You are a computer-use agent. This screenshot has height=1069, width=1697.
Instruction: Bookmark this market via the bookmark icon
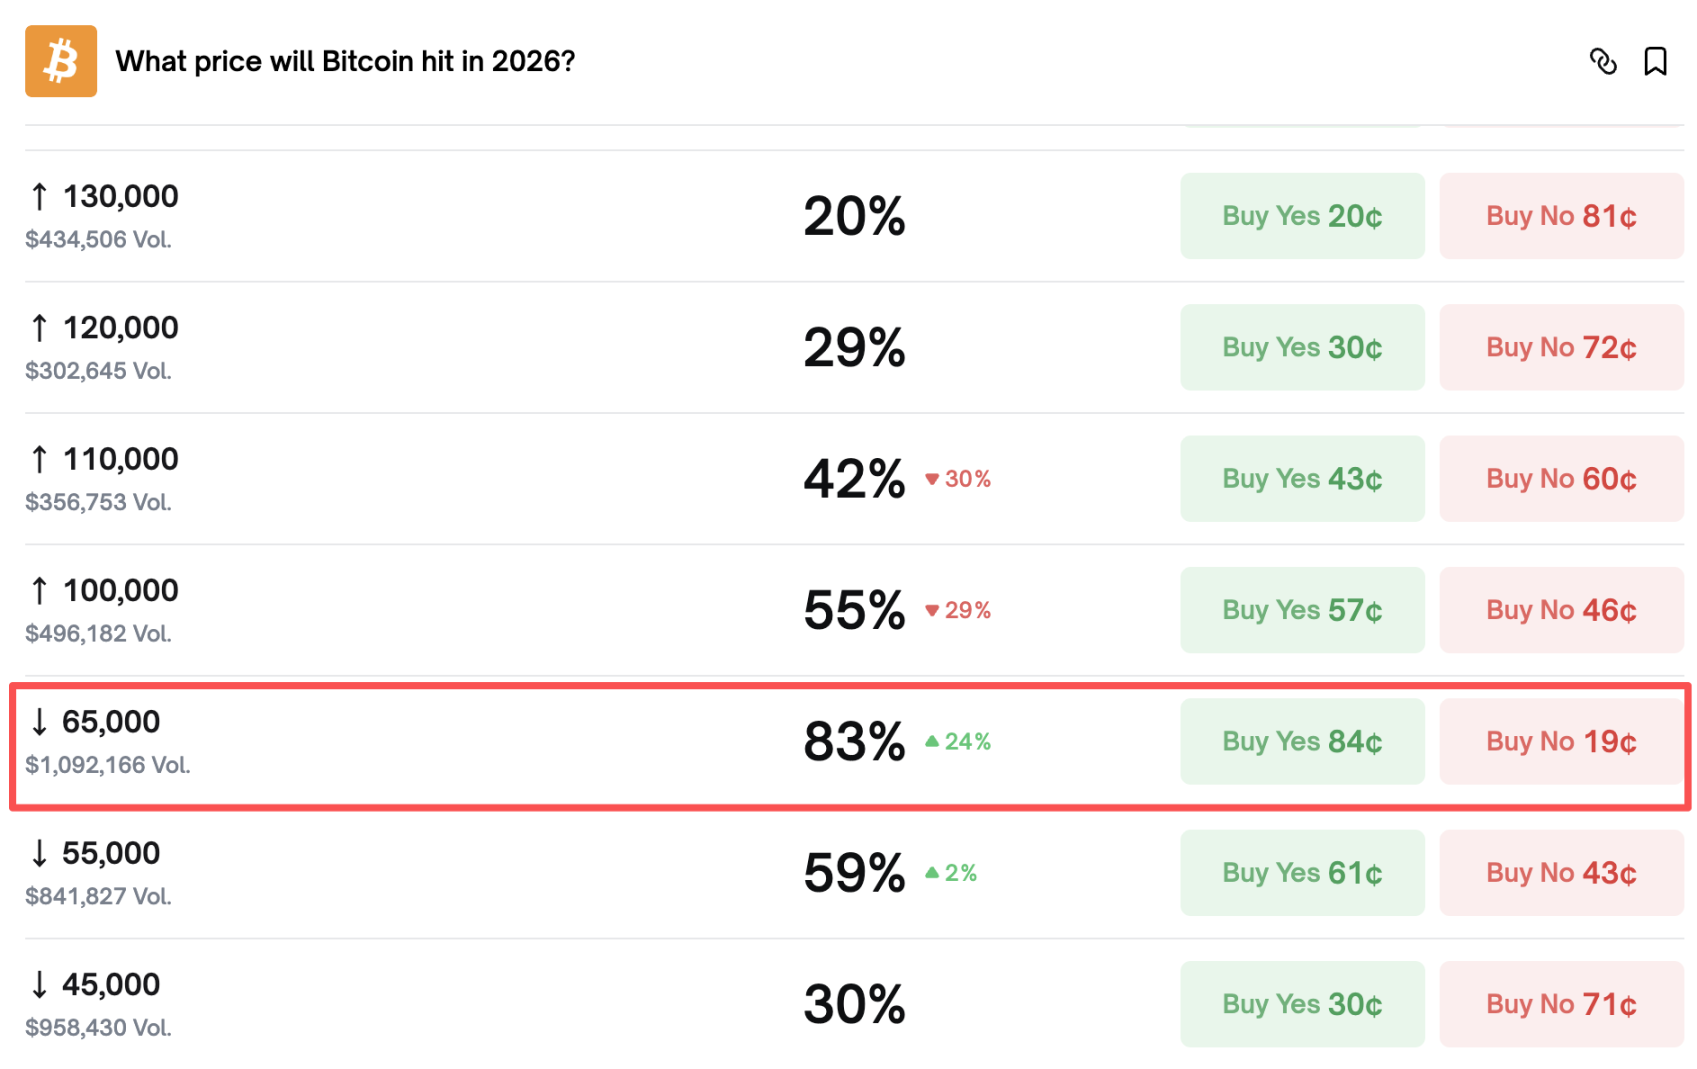pos(1654,61)
